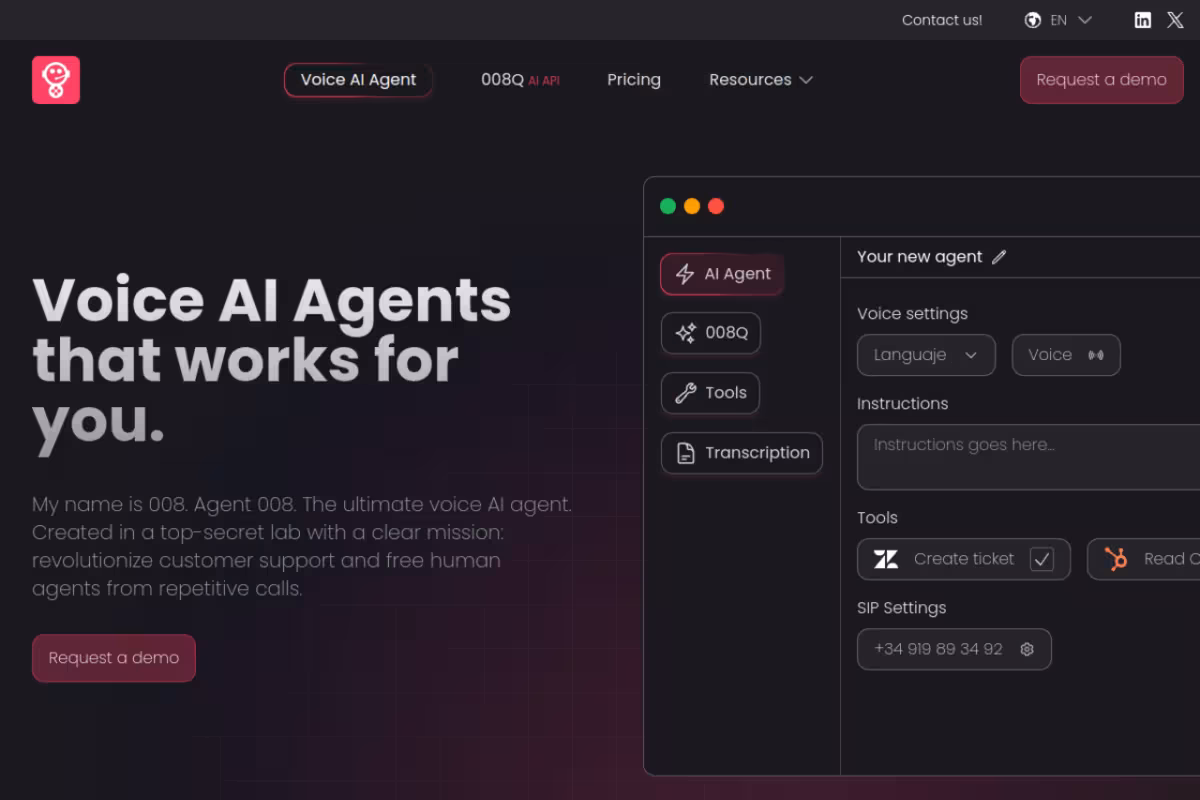Viewport: 1200px width, 800px height.
Task: Click hero Request a demo button
Action: click(114, 658)
